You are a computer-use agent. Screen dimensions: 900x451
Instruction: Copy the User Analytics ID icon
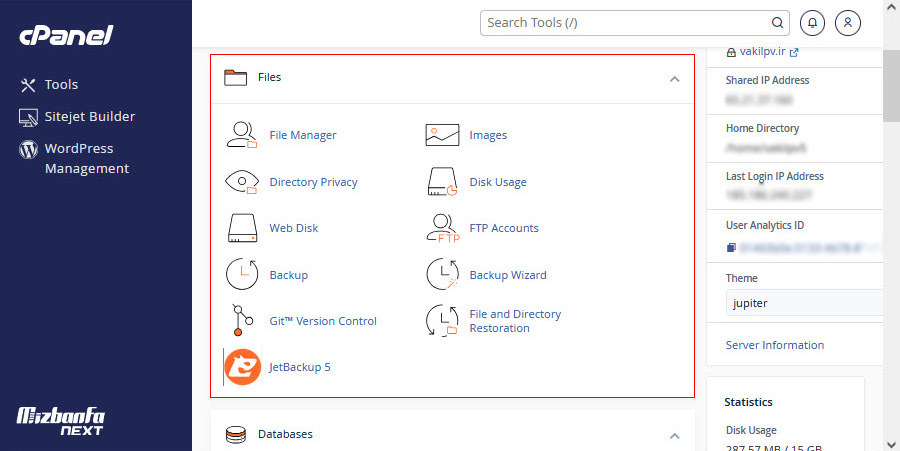[731, 248]
